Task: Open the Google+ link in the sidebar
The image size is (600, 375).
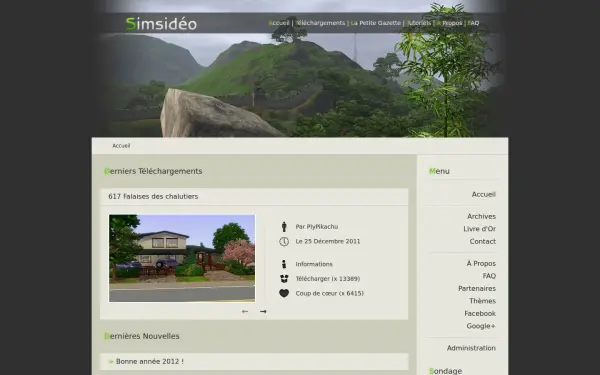Action: 481,326
